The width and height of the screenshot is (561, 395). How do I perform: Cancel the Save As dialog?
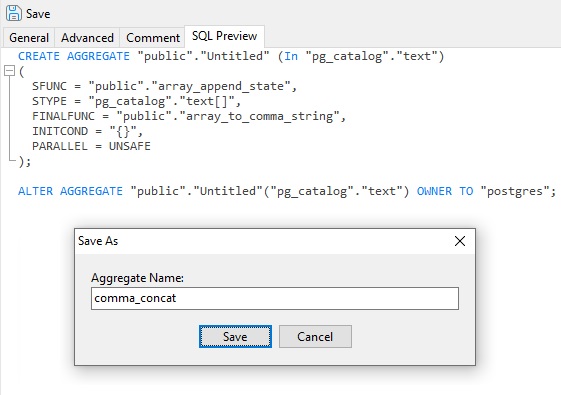[315, 336]
